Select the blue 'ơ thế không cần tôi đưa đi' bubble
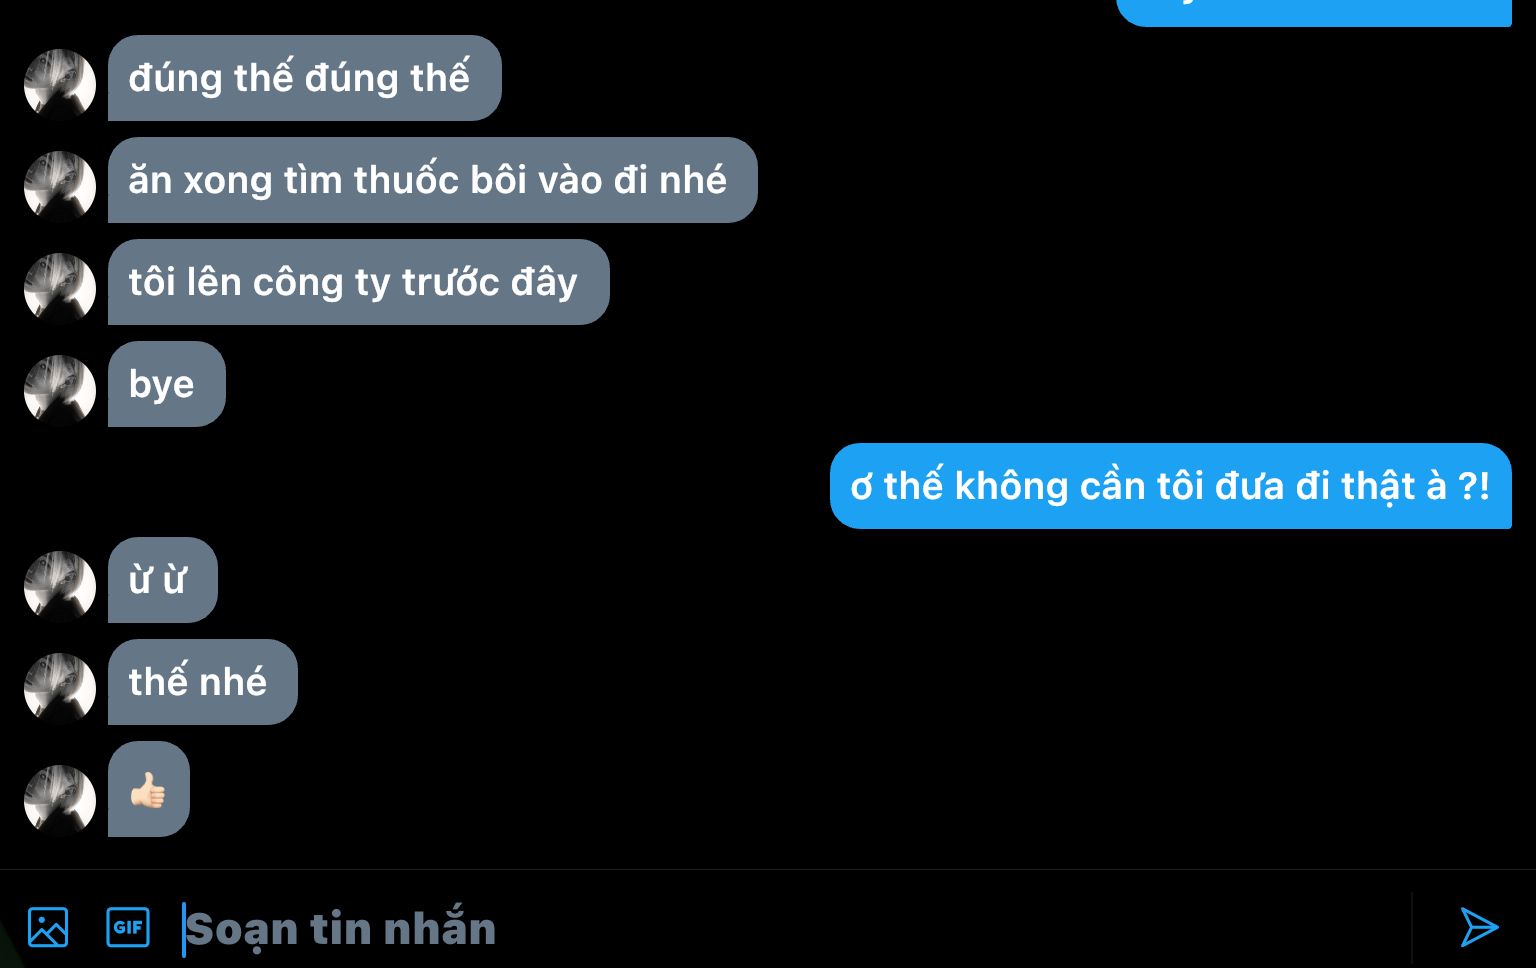1536x968 pixels. pyautogui.click(x=1171, y=486)
